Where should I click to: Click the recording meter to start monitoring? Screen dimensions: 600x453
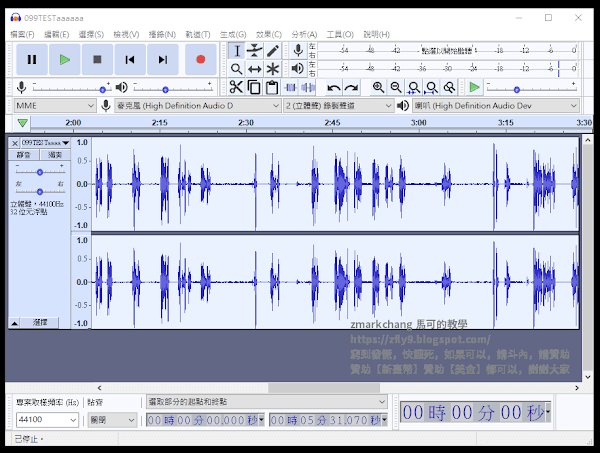pyautogui.click(x=448, y=51)
